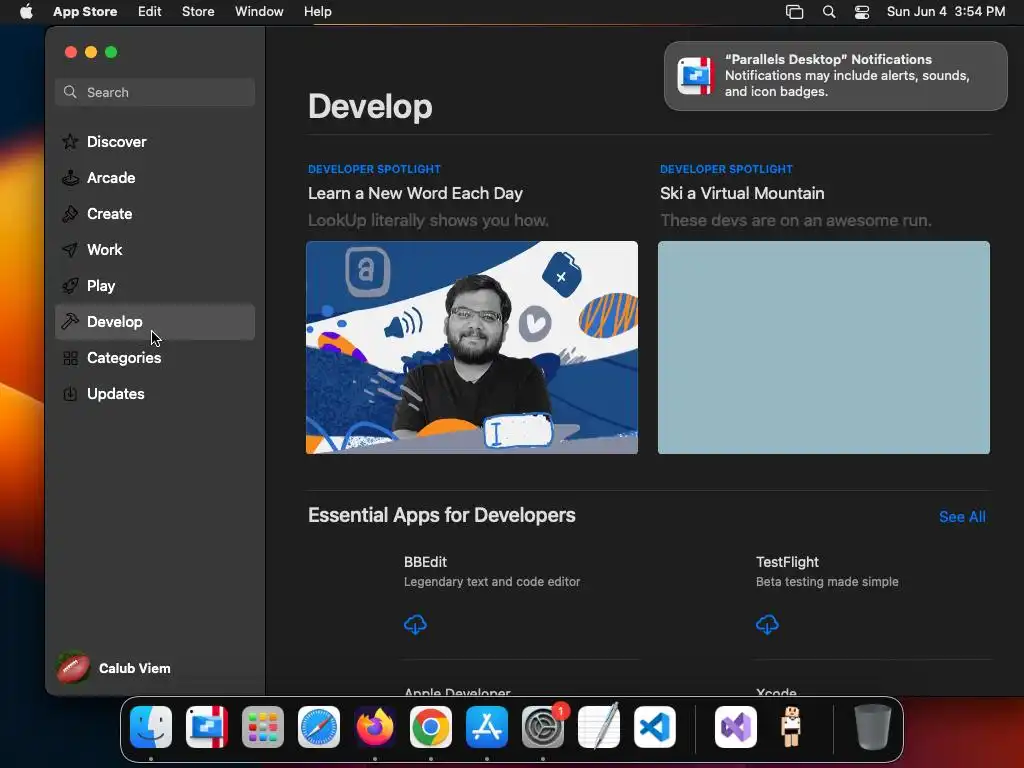Launch Google Chrome from the Dock
This screenshot has height=768, width=1024.
pos(431,727)
